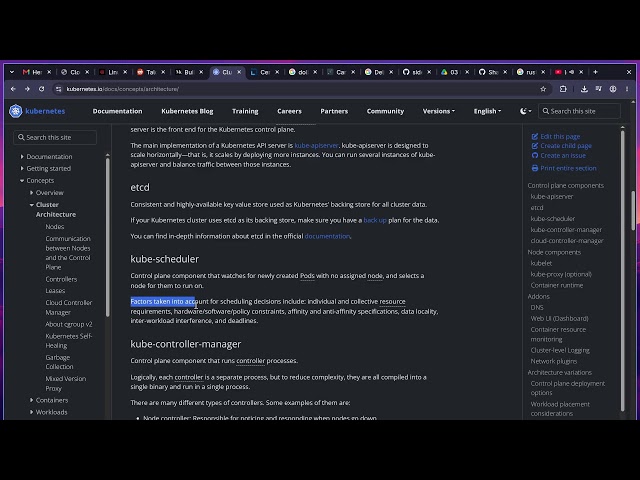Click the Create child page icon

[535, 146]
